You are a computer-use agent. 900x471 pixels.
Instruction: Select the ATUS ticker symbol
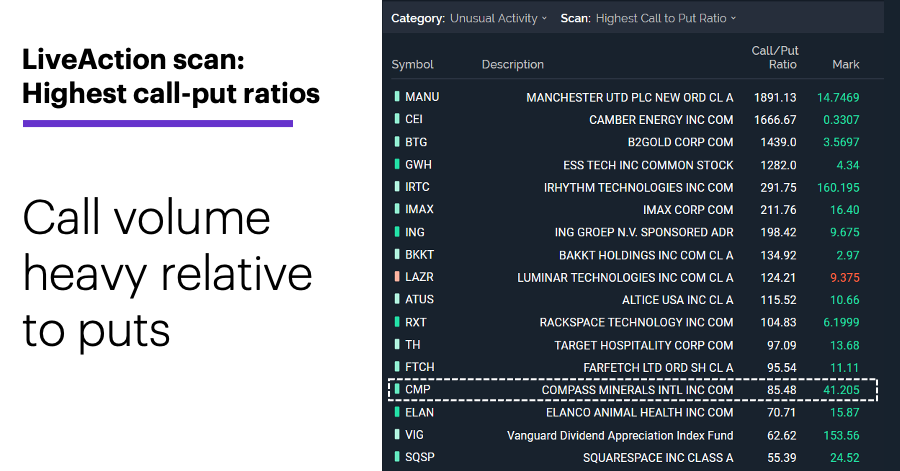[x=420, y=299]
